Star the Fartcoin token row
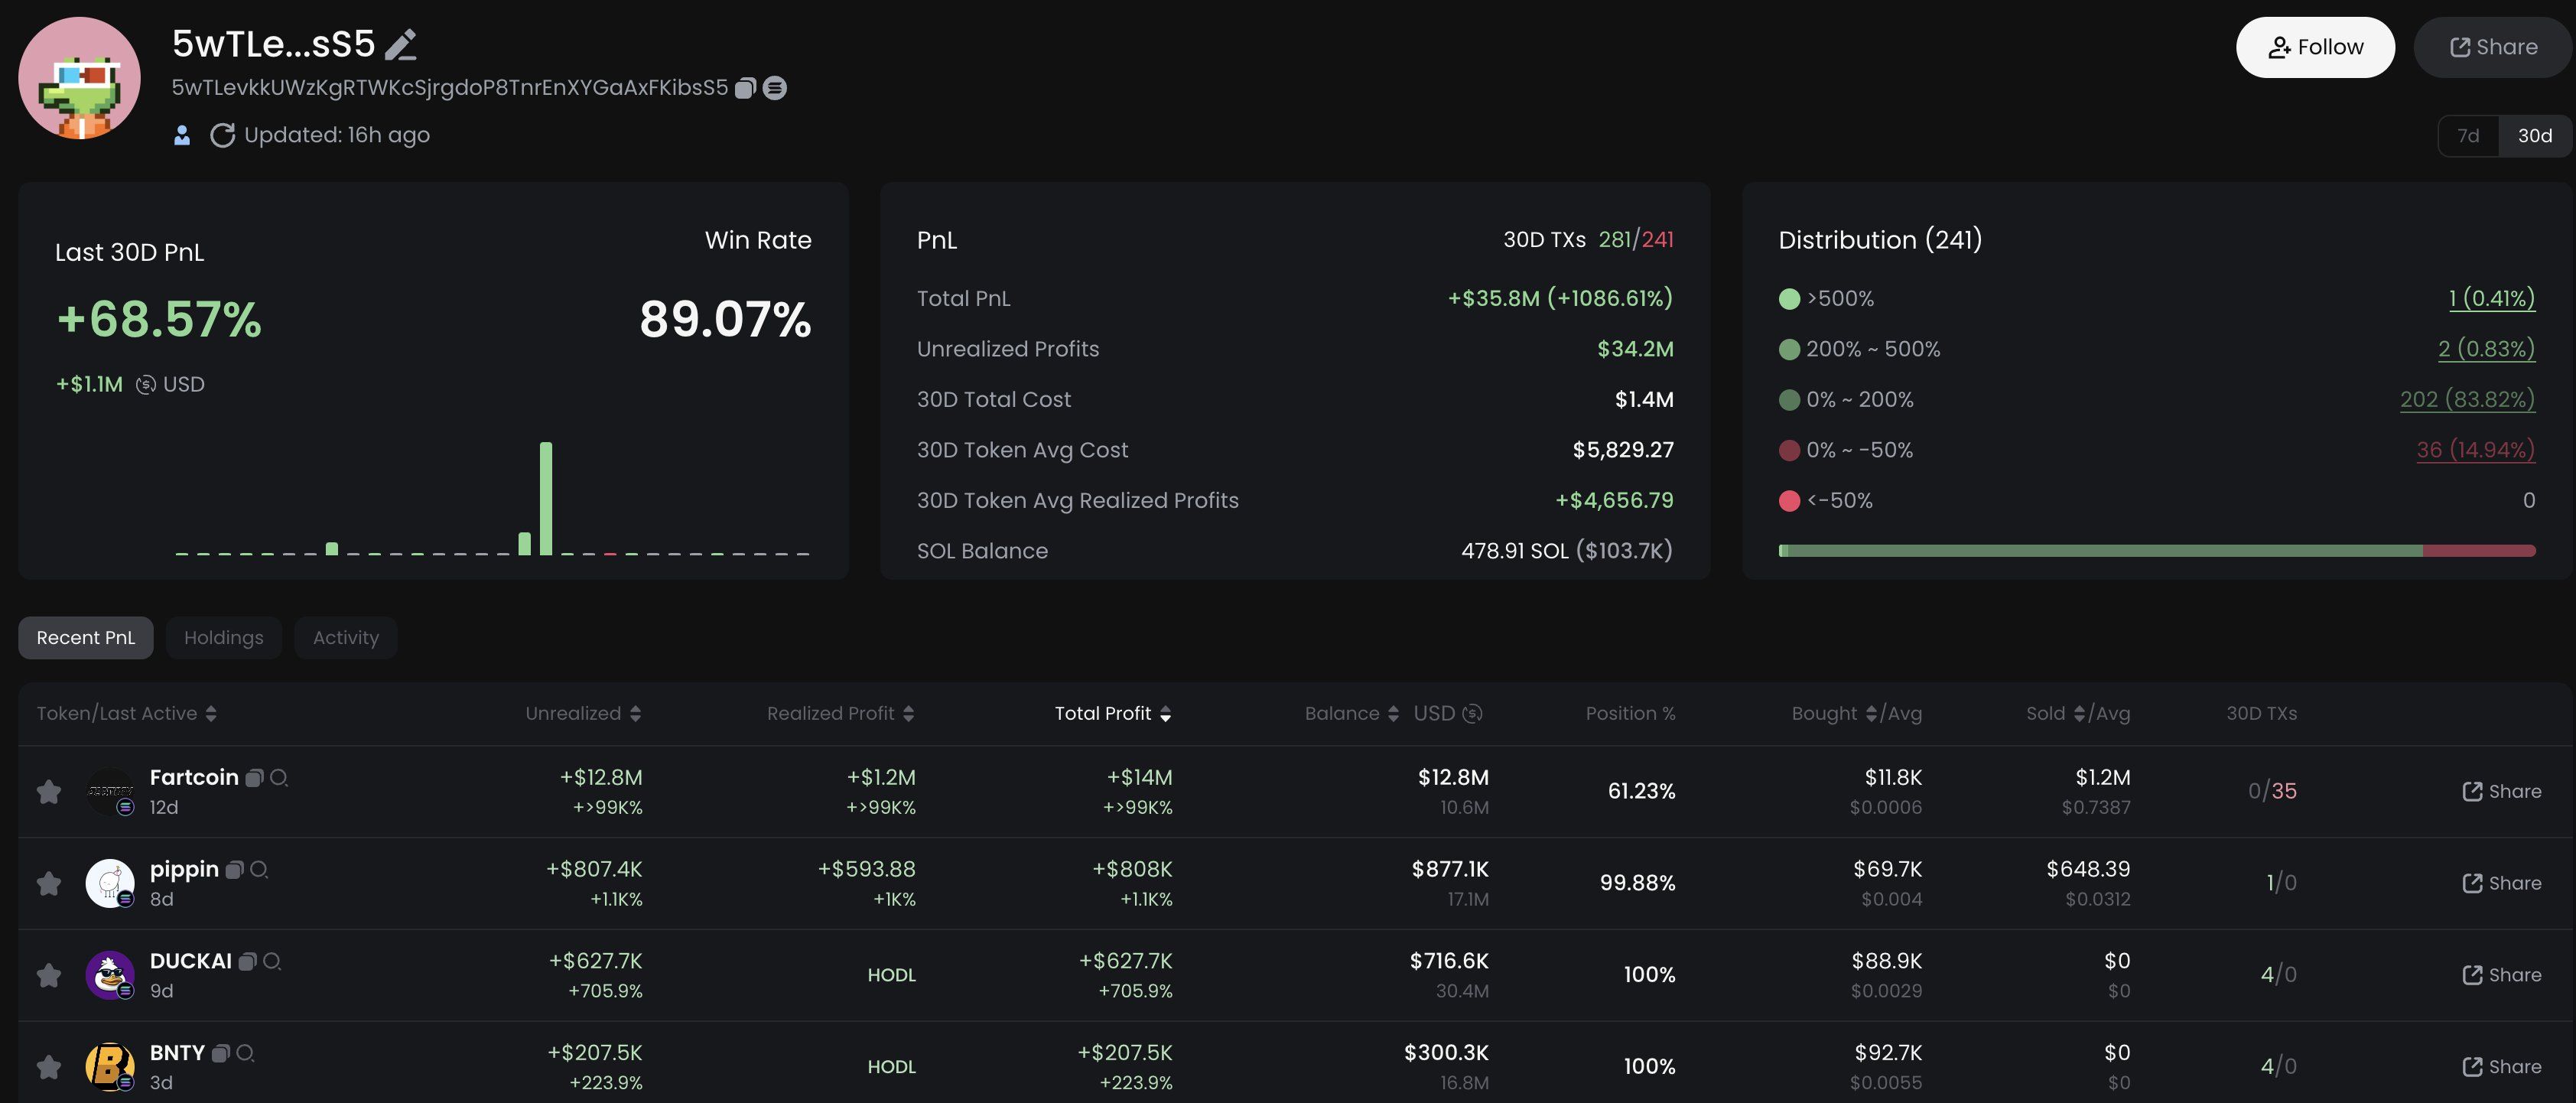 coord(48,792)
